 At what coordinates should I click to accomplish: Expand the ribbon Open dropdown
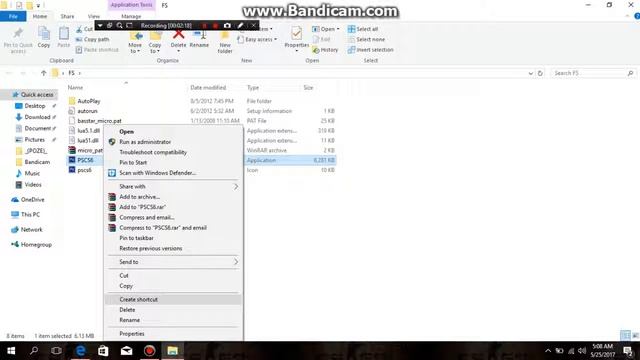pyautogui.click(x=326, y=29)
